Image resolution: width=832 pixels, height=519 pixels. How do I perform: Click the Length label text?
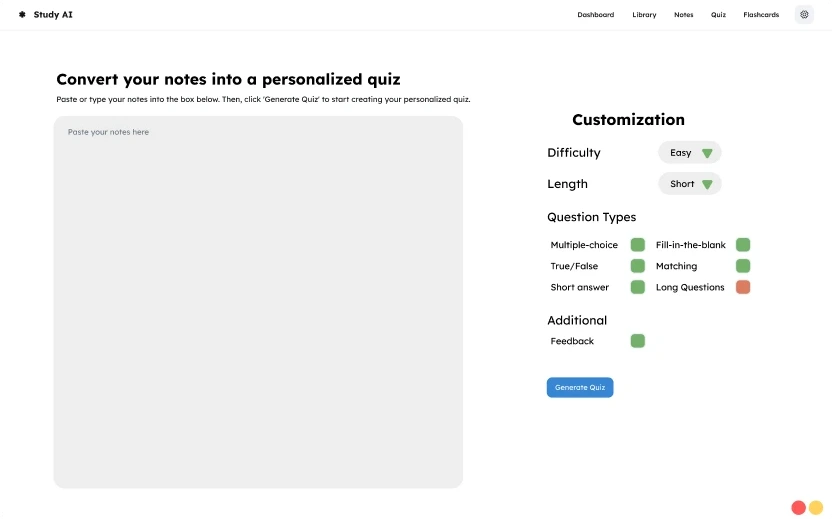567,184
